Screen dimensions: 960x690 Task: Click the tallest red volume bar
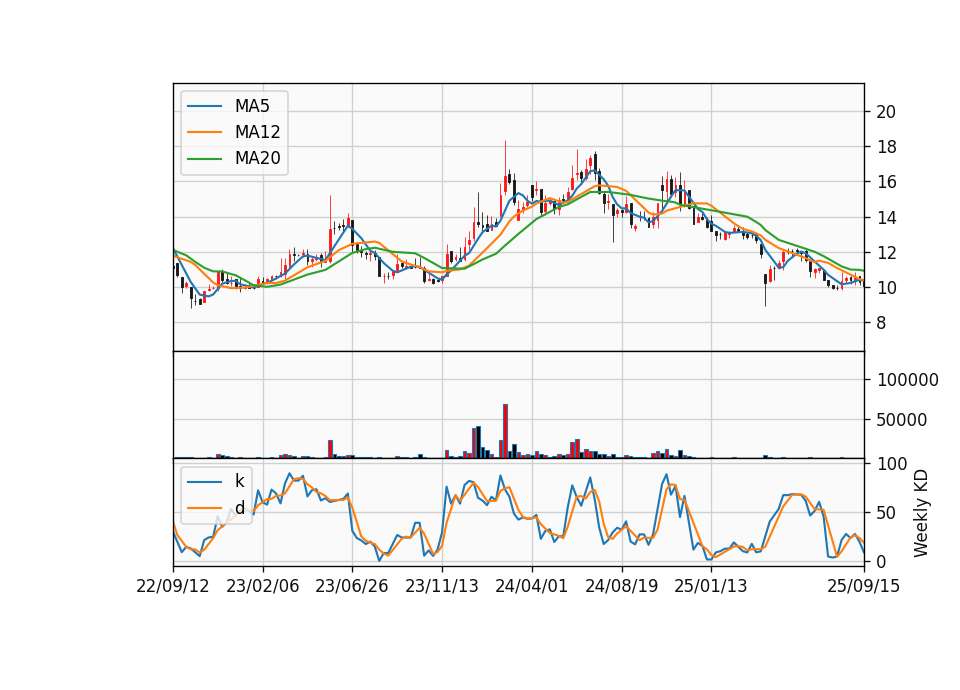(x=506, y=431)
